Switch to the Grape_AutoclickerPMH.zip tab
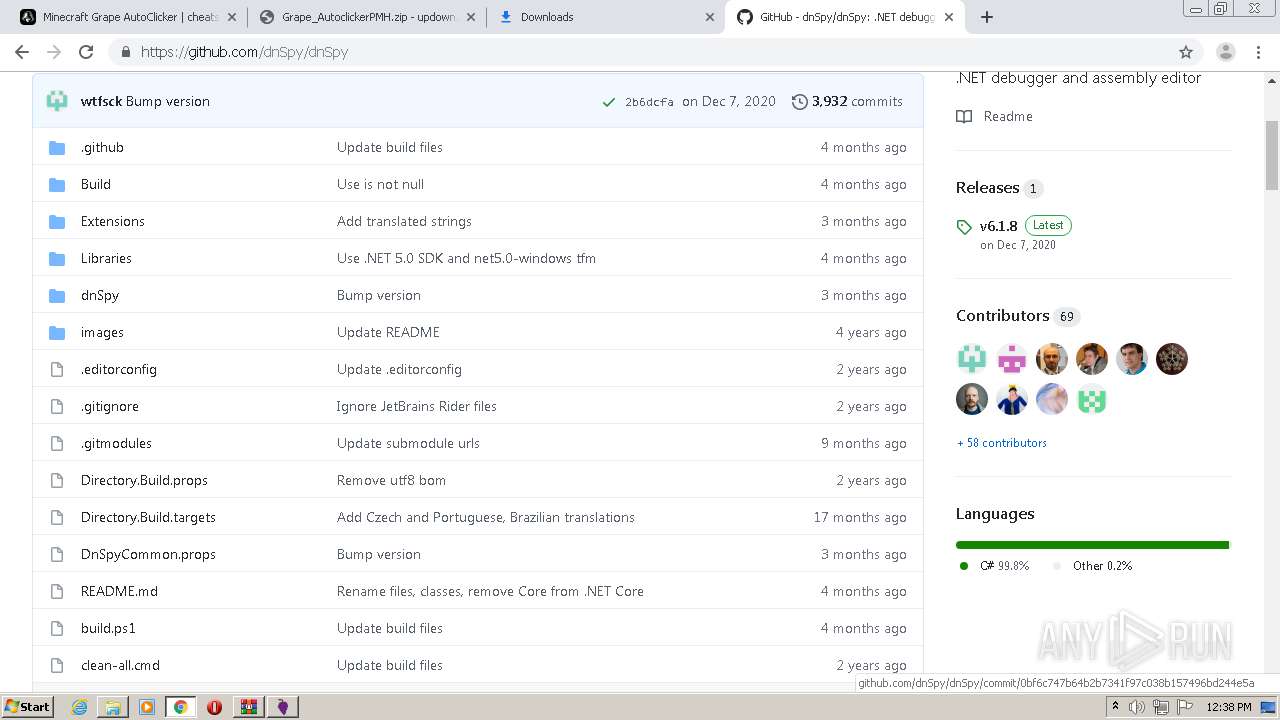Viewport: 1280px width, 720px height. click(368, 17)
